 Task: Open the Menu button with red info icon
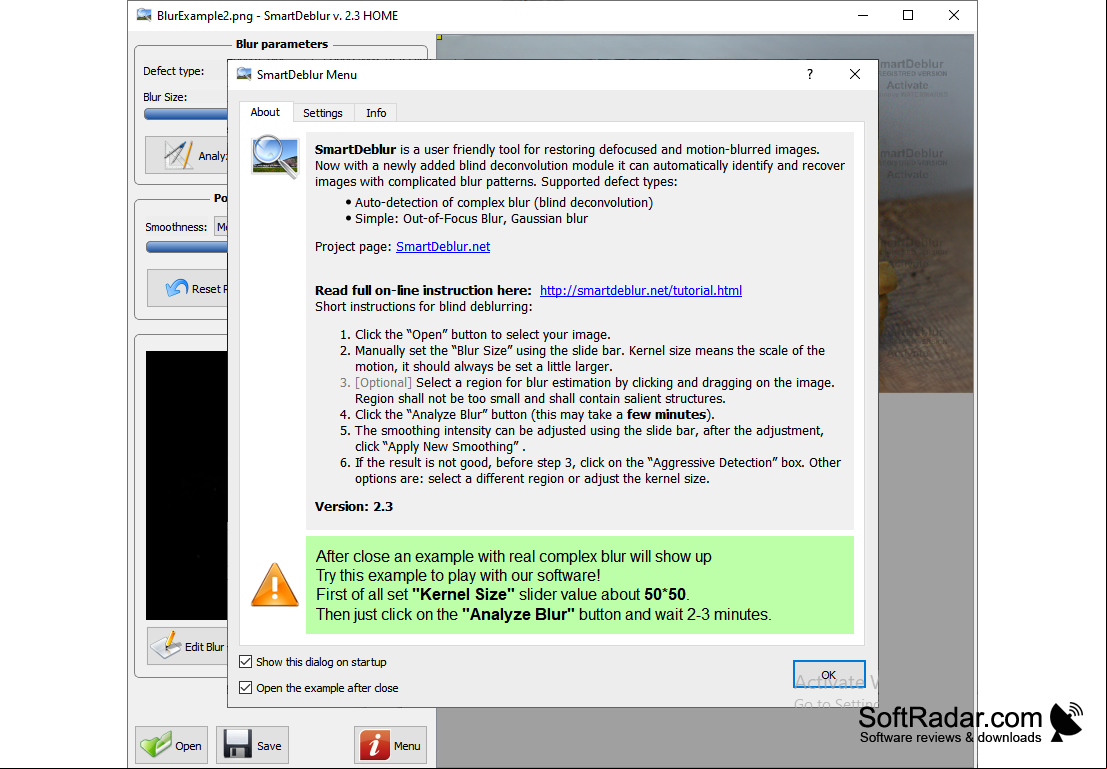click(x=390, y=745)
